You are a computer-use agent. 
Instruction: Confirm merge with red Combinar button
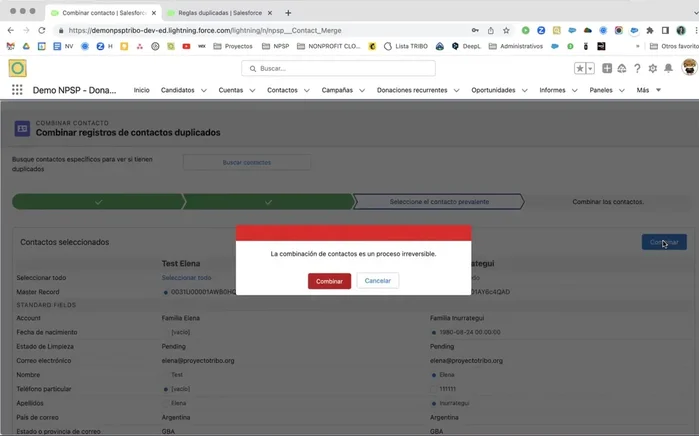point(329,281)
